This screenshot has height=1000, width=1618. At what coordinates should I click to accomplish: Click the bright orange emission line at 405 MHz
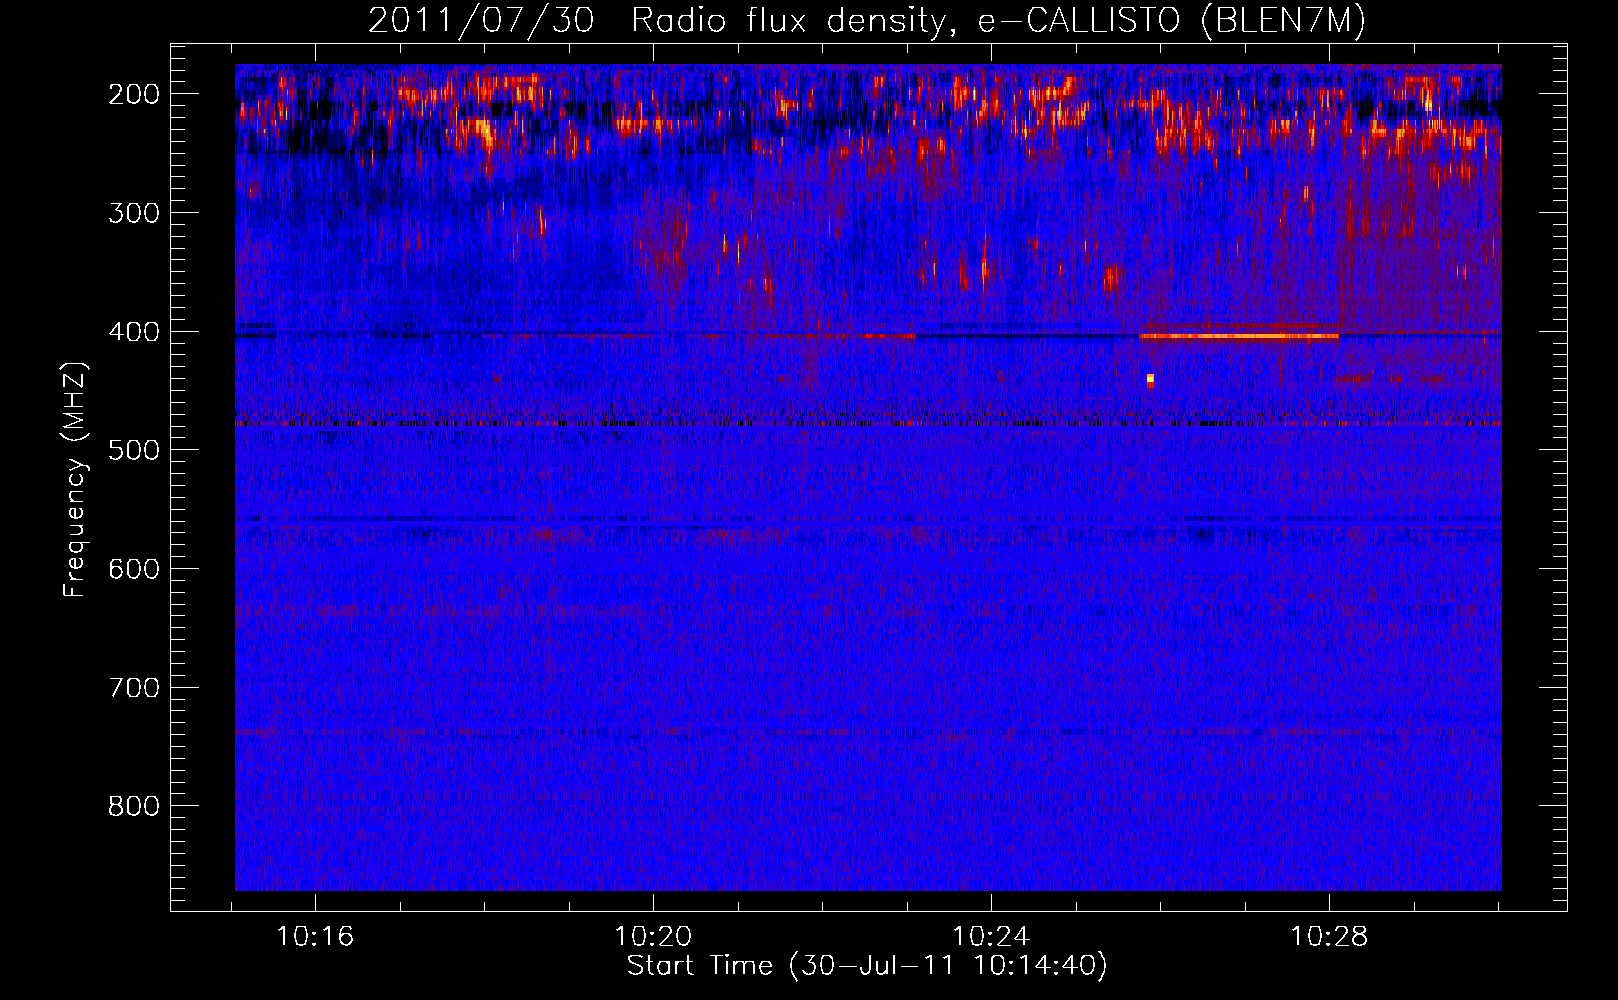point(1239,337)
